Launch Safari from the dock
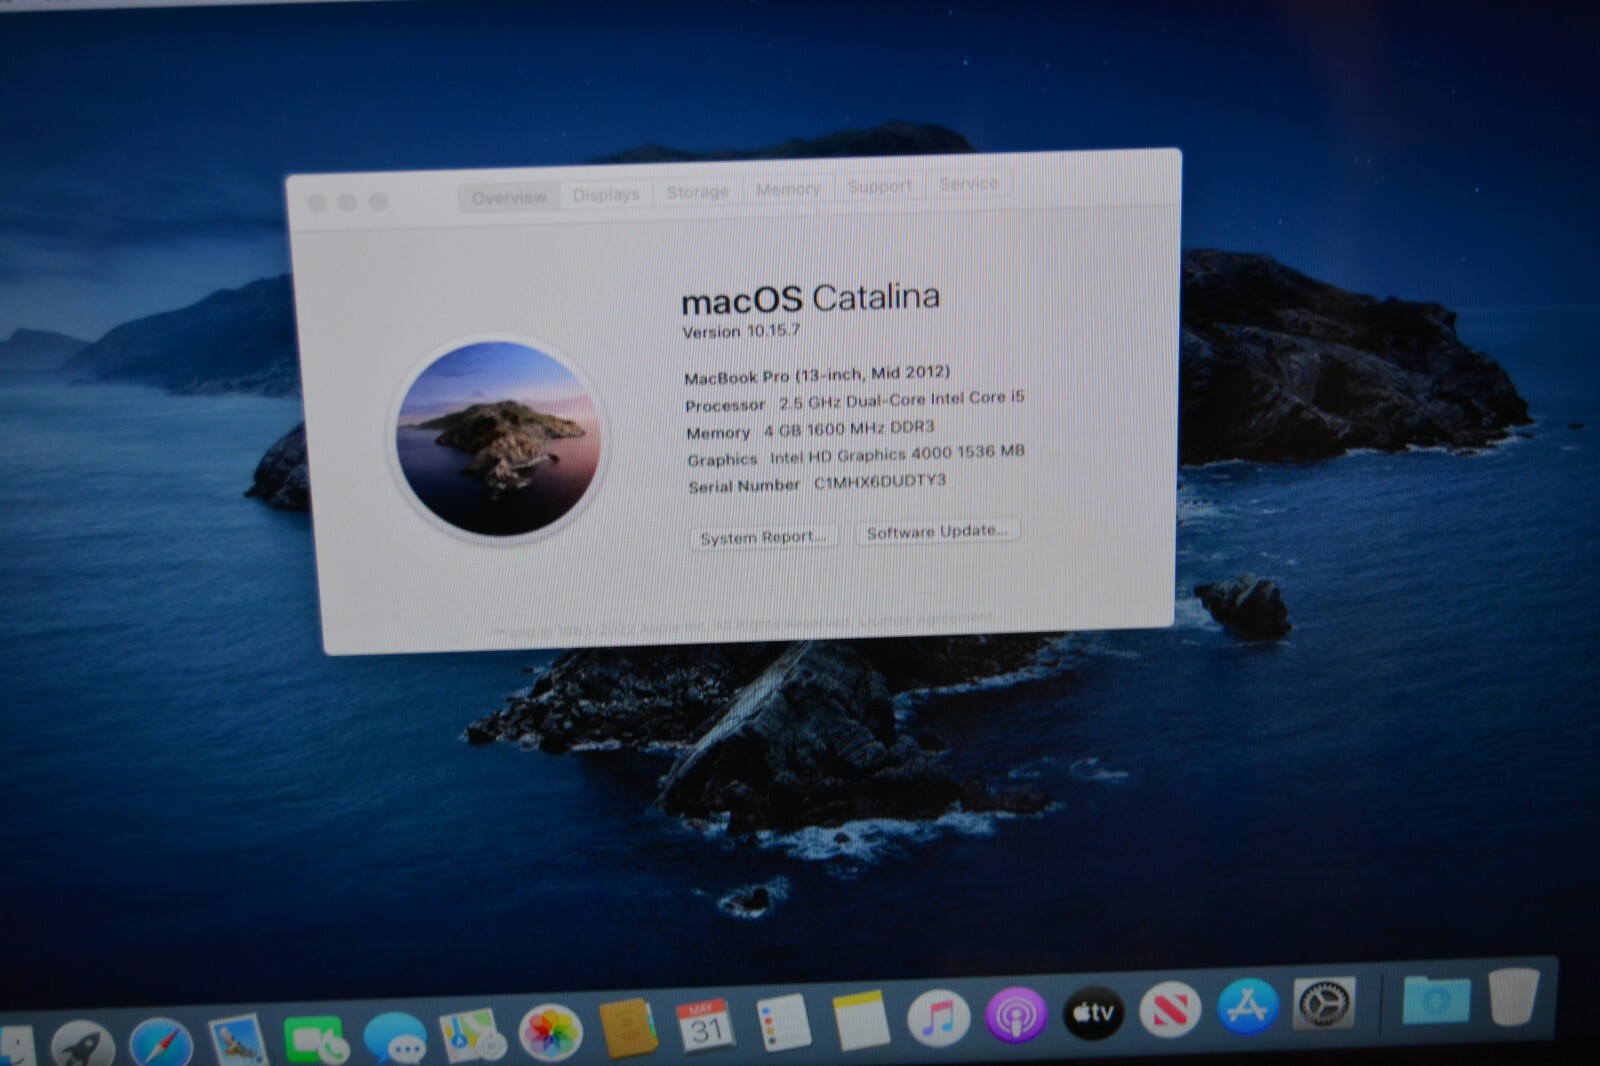Screen dimensions: 1600x1066 160,1044
